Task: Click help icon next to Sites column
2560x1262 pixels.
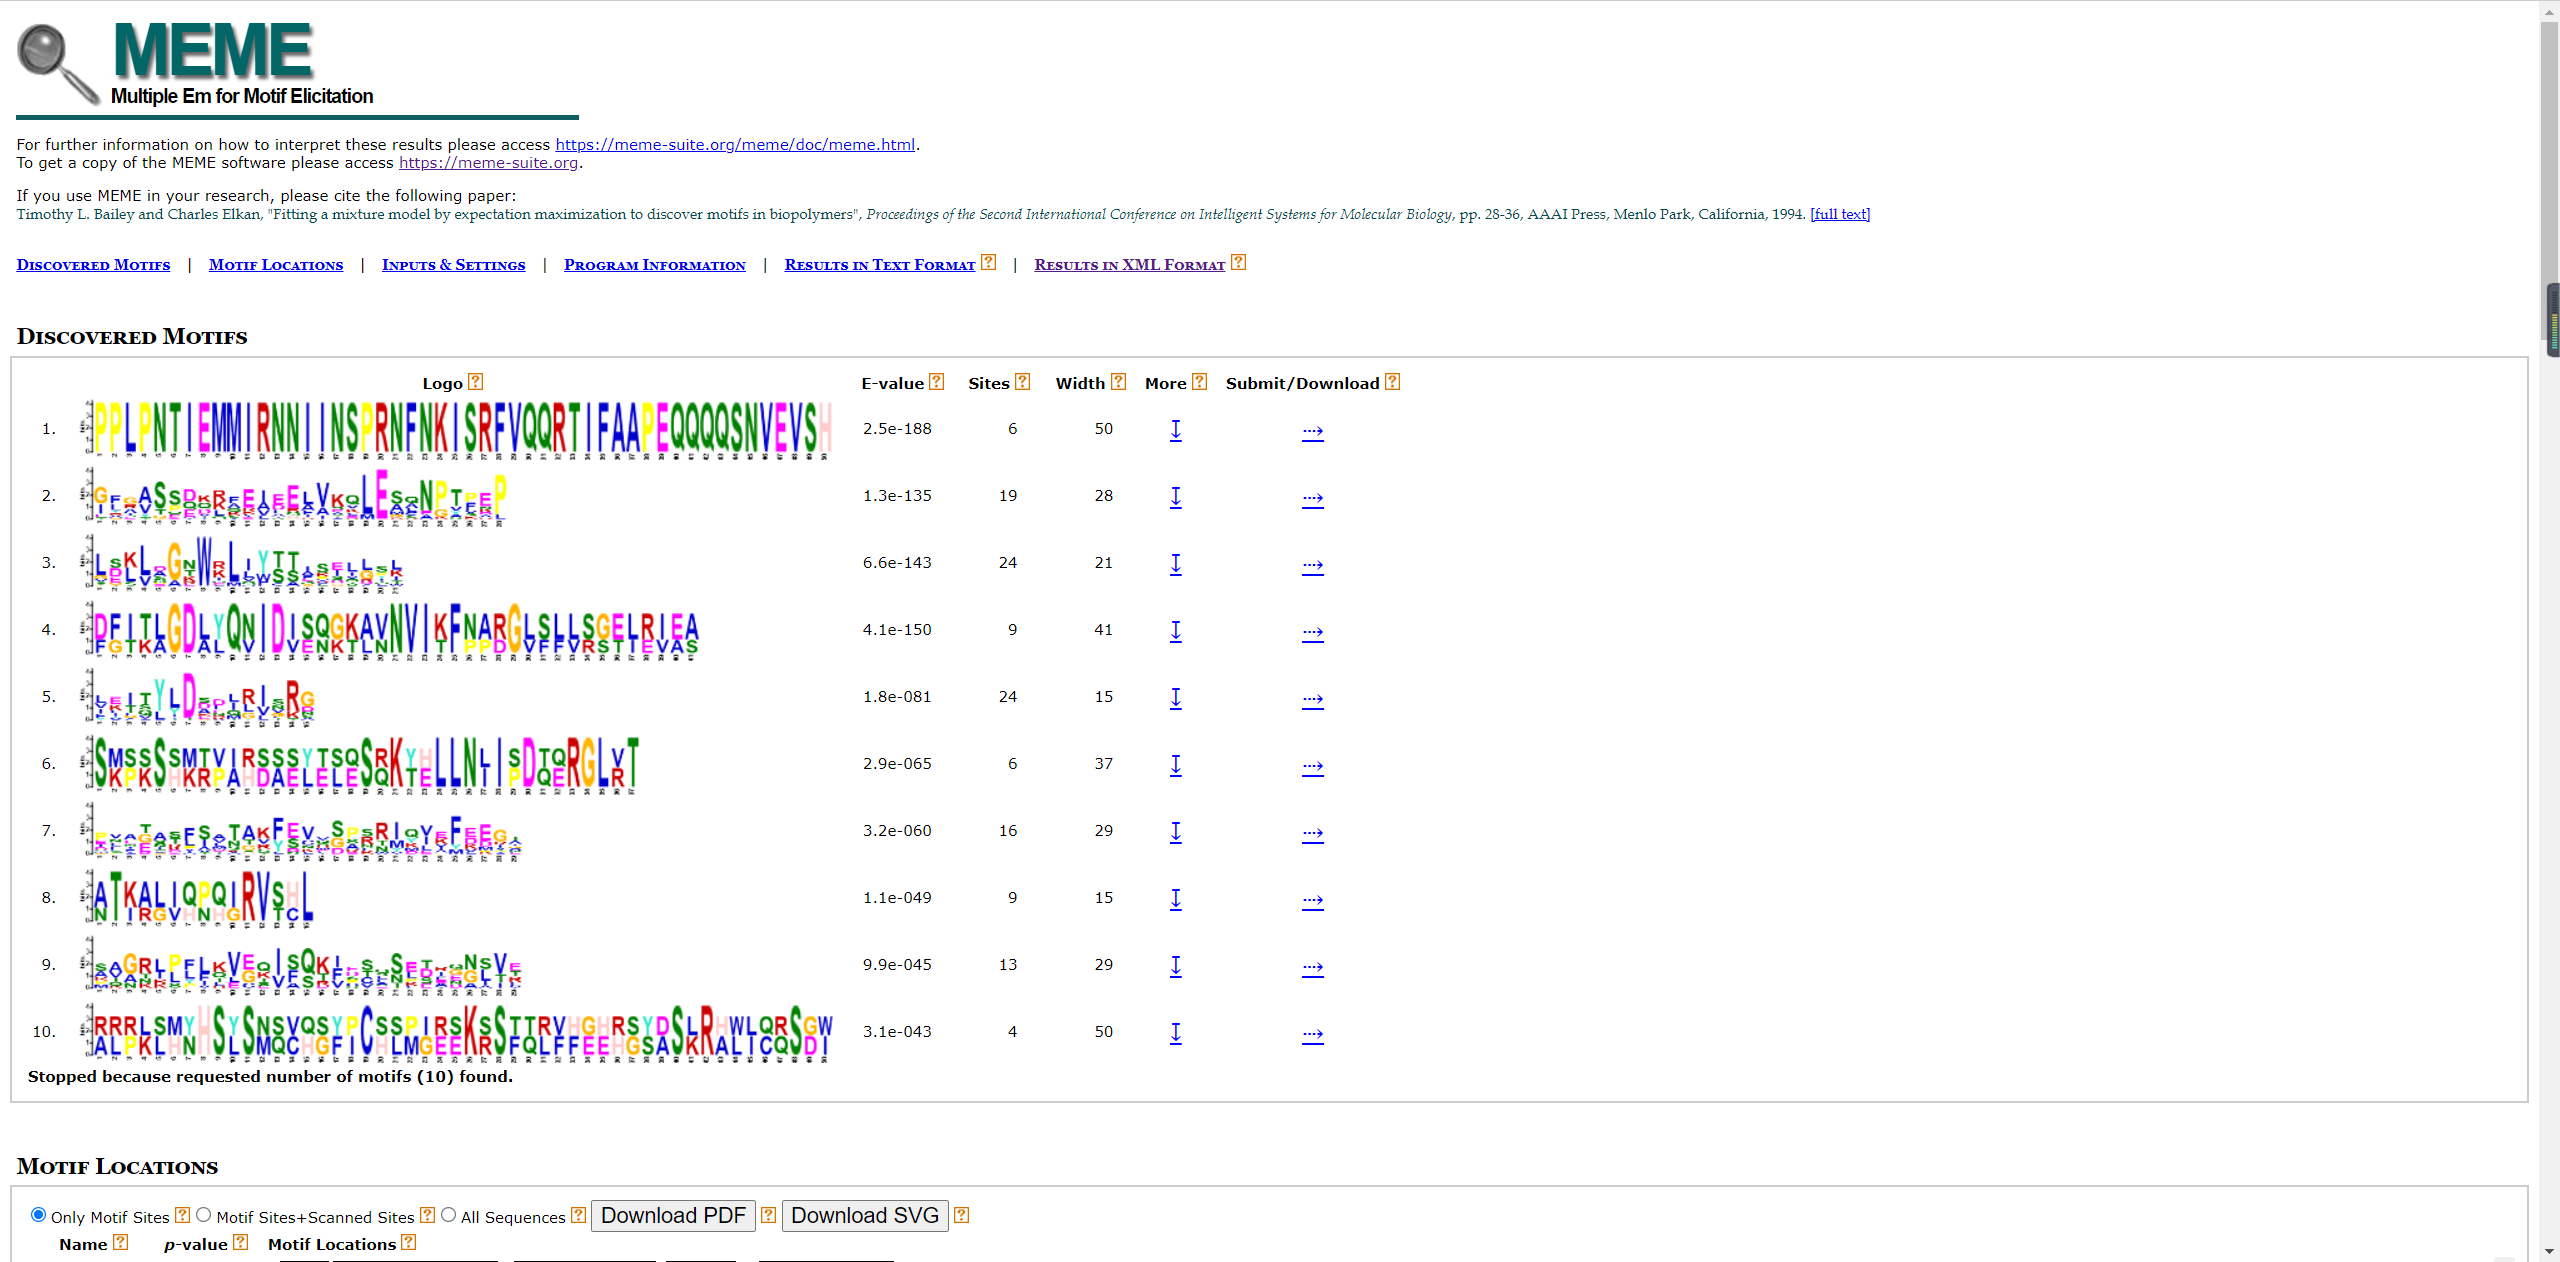Action: coord(1022,382)
